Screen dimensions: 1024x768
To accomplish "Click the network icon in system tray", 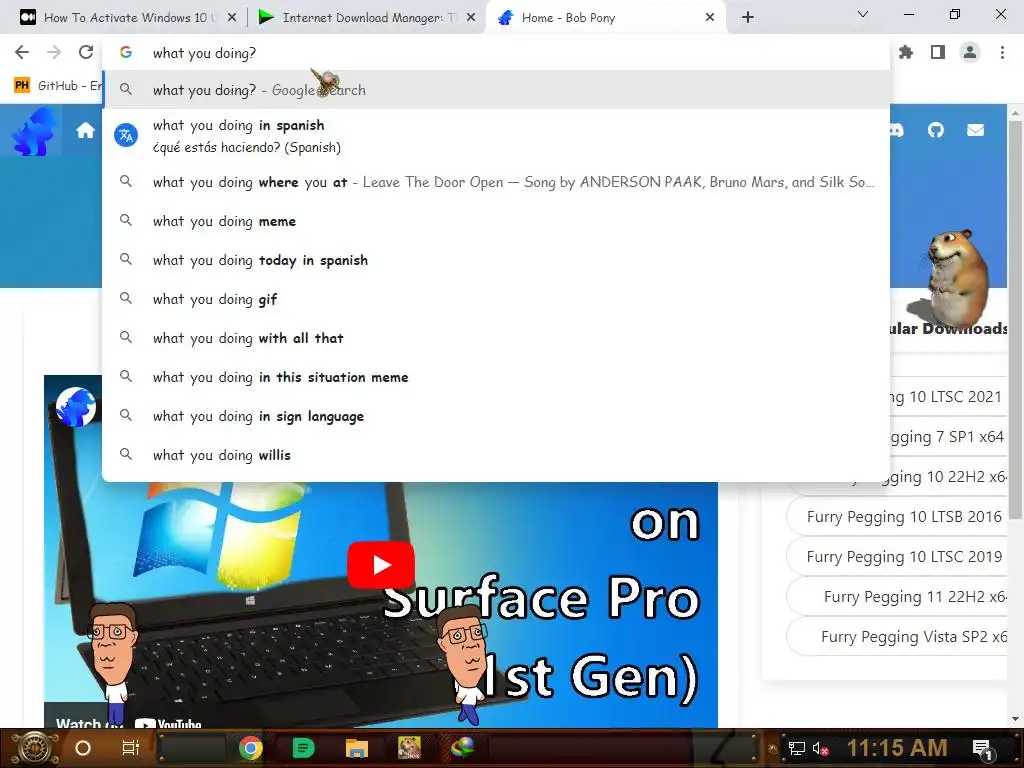I will (x=796, y=748).
